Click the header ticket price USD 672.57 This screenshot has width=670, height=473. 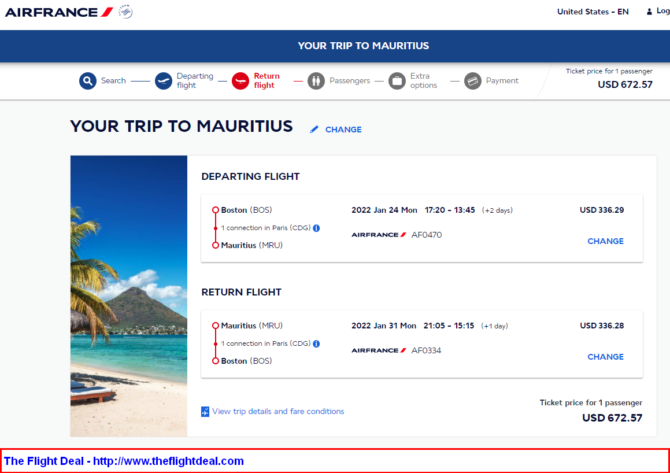click(x=625, y=85)
